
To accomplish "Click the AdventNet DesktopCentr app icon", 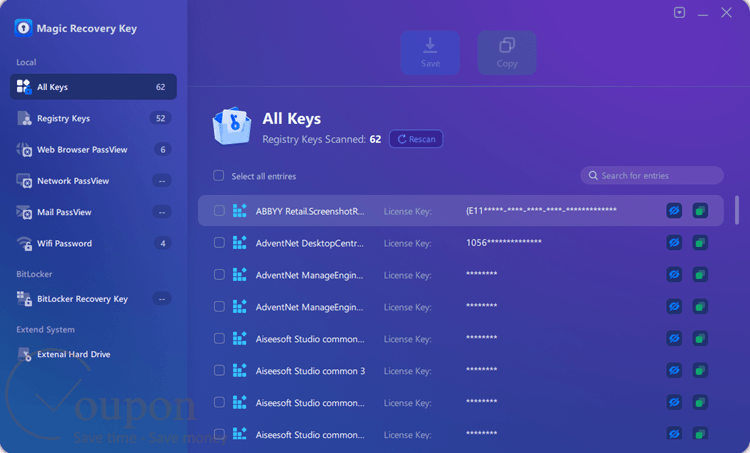I will (240, 243).
